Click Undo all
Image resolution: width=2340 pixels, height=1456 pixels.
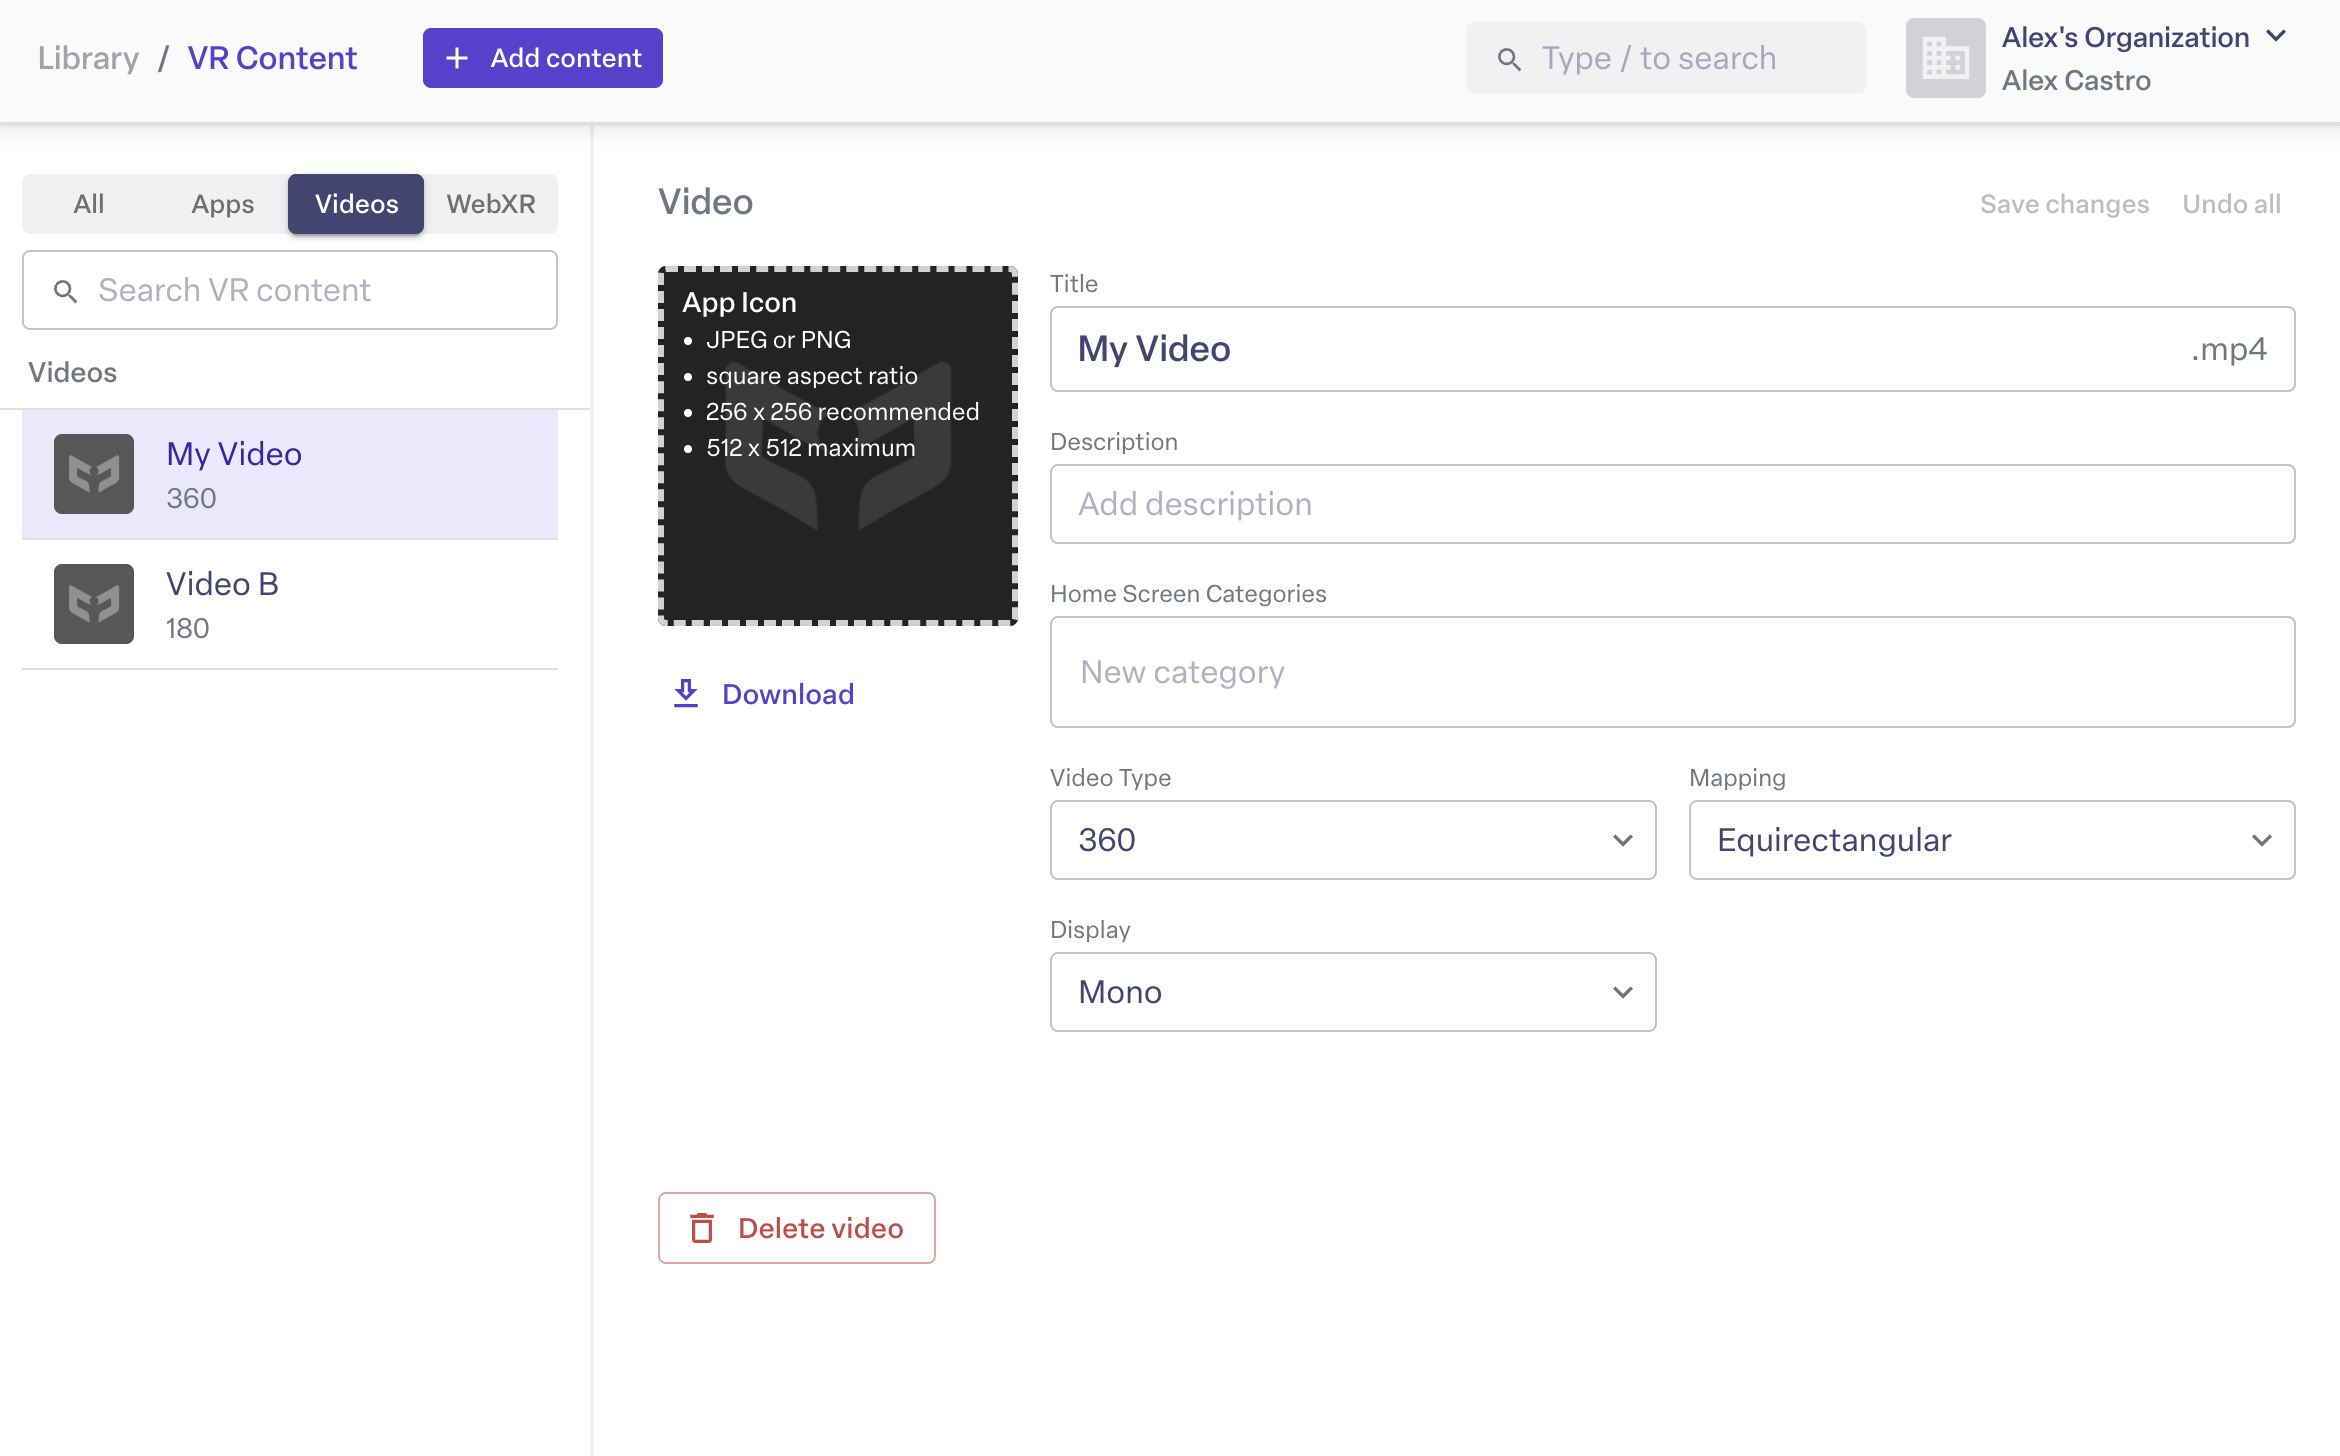pyautogui.click(x=2231, y=204)
